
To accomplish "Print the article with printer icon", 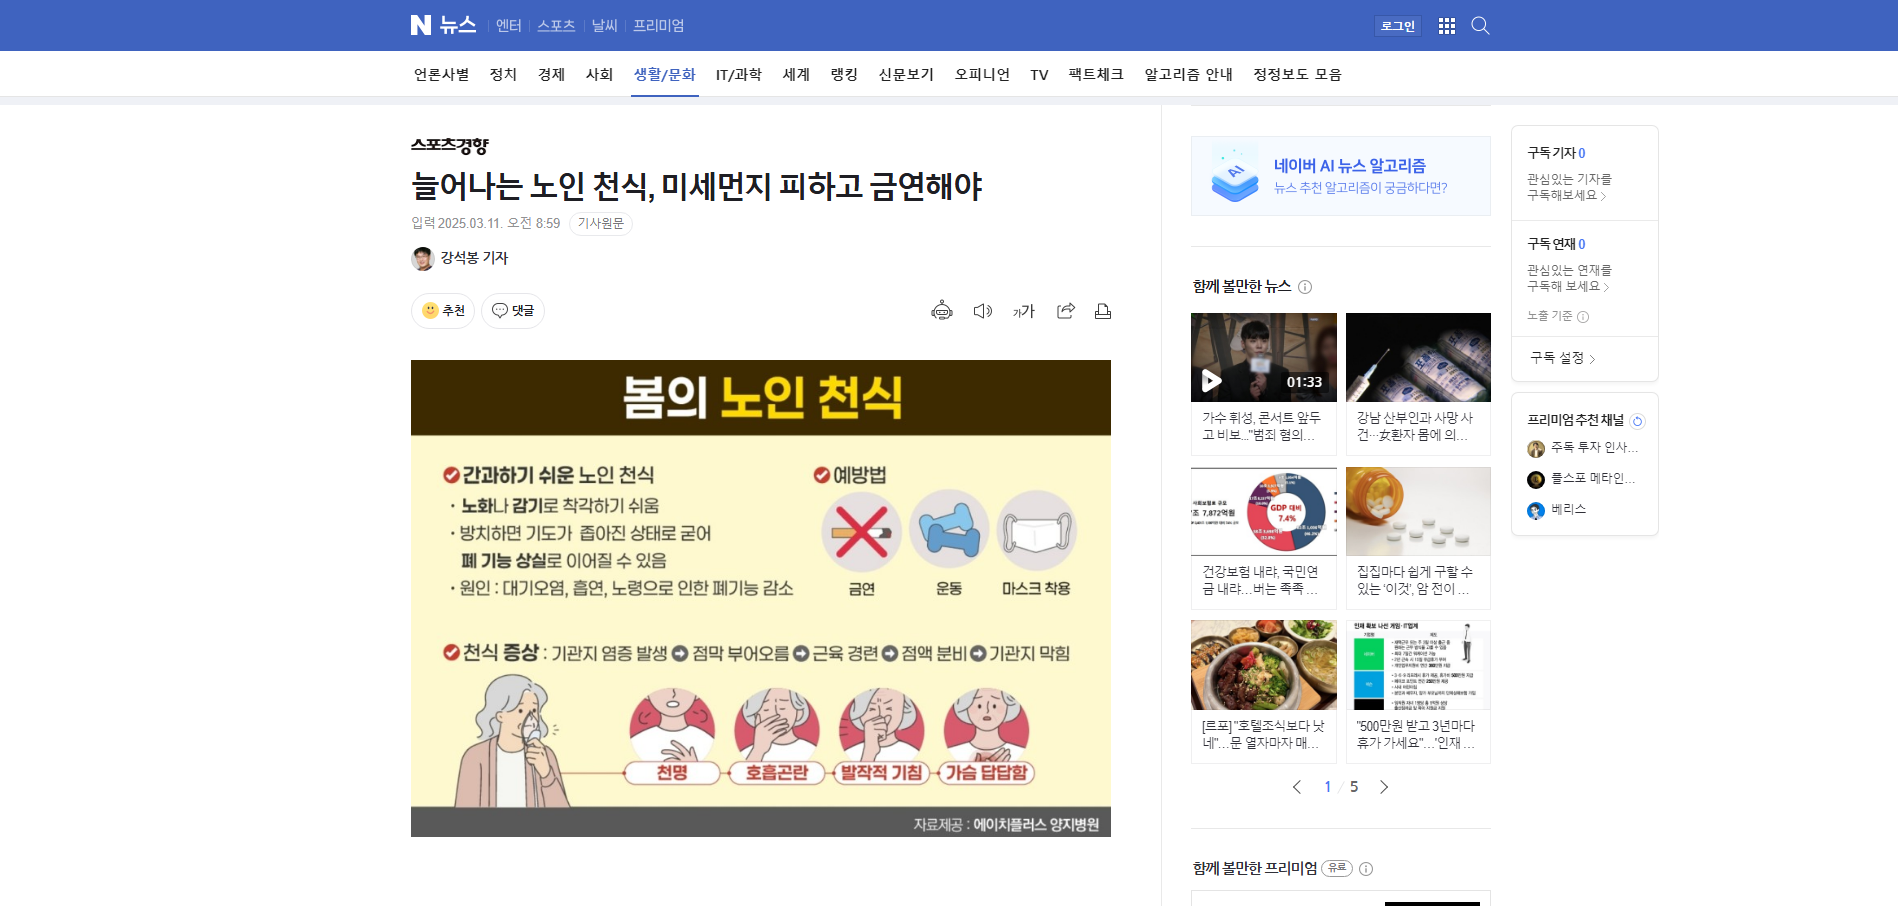I will (x=1102, y=311).
